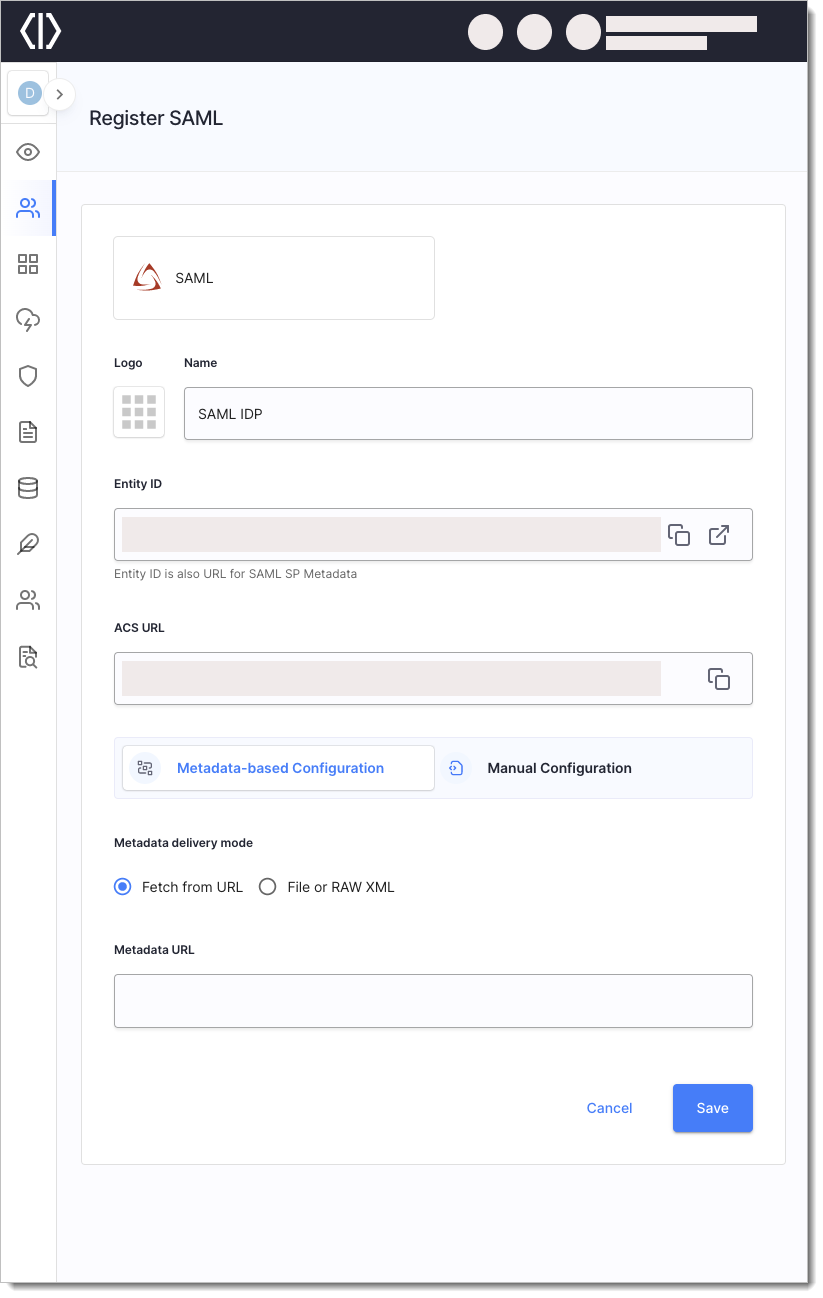Click the Name field containing SAML IDP
823x1298 pixels.
coord(468,413)
